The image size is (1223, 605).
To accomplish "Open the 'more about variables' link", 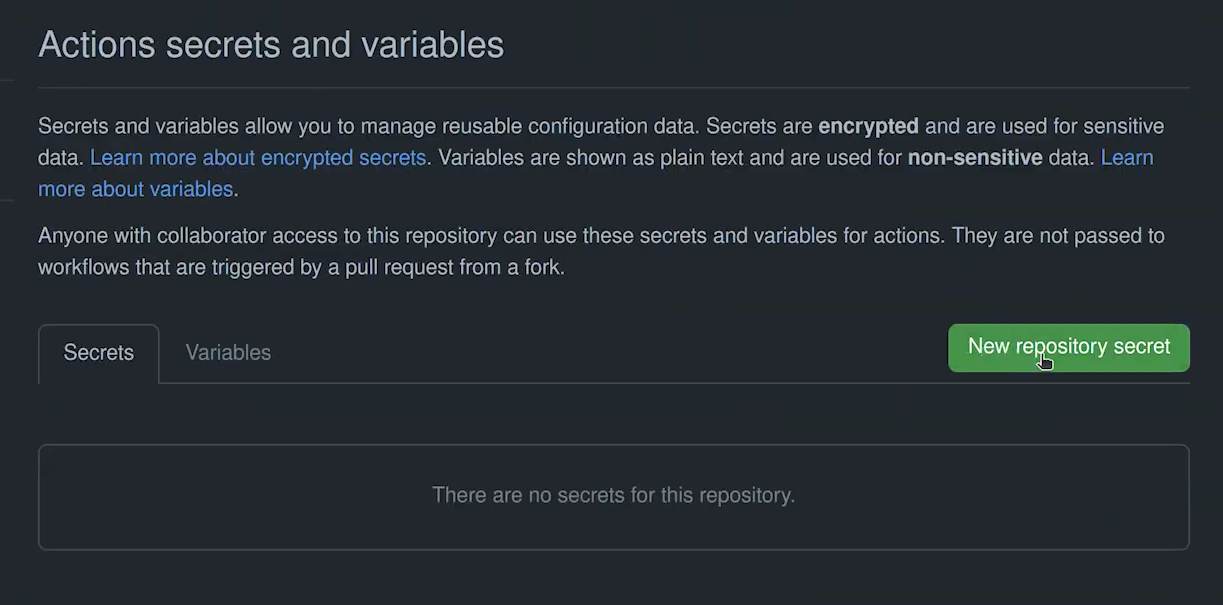I will coord(135,189).
